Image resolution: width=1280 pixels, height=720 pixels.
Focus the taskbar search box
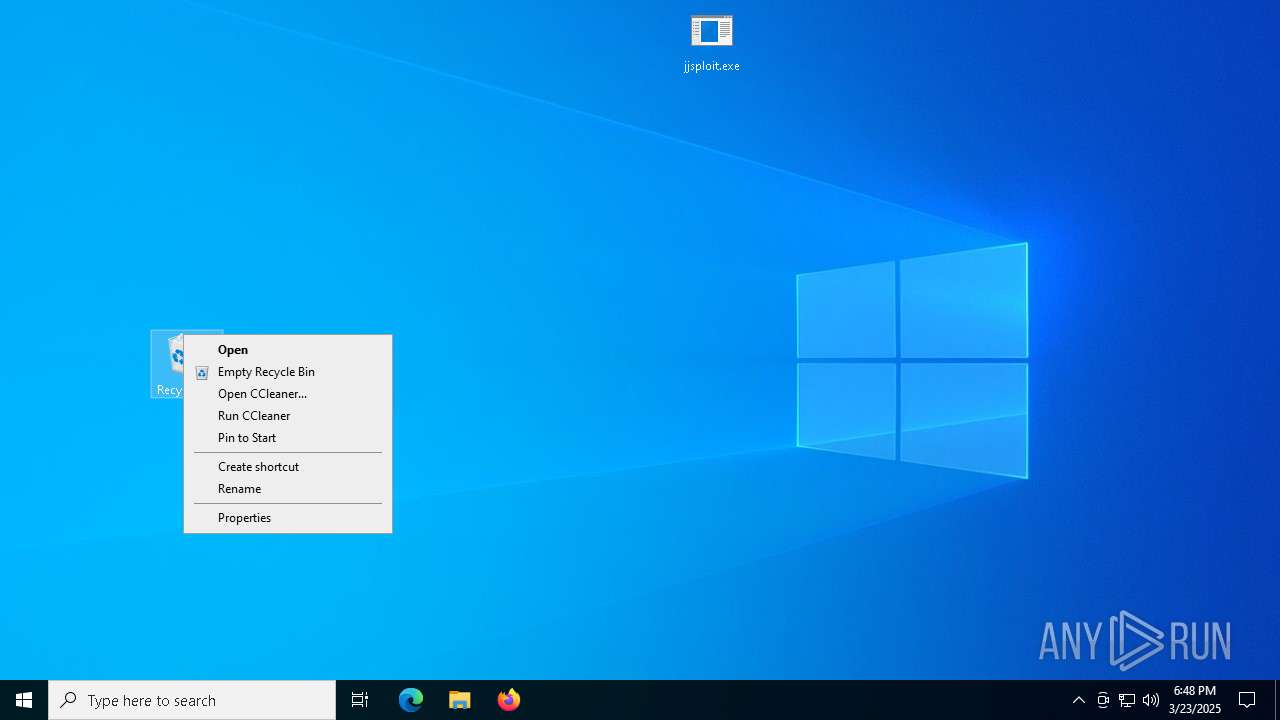(192, 700)
